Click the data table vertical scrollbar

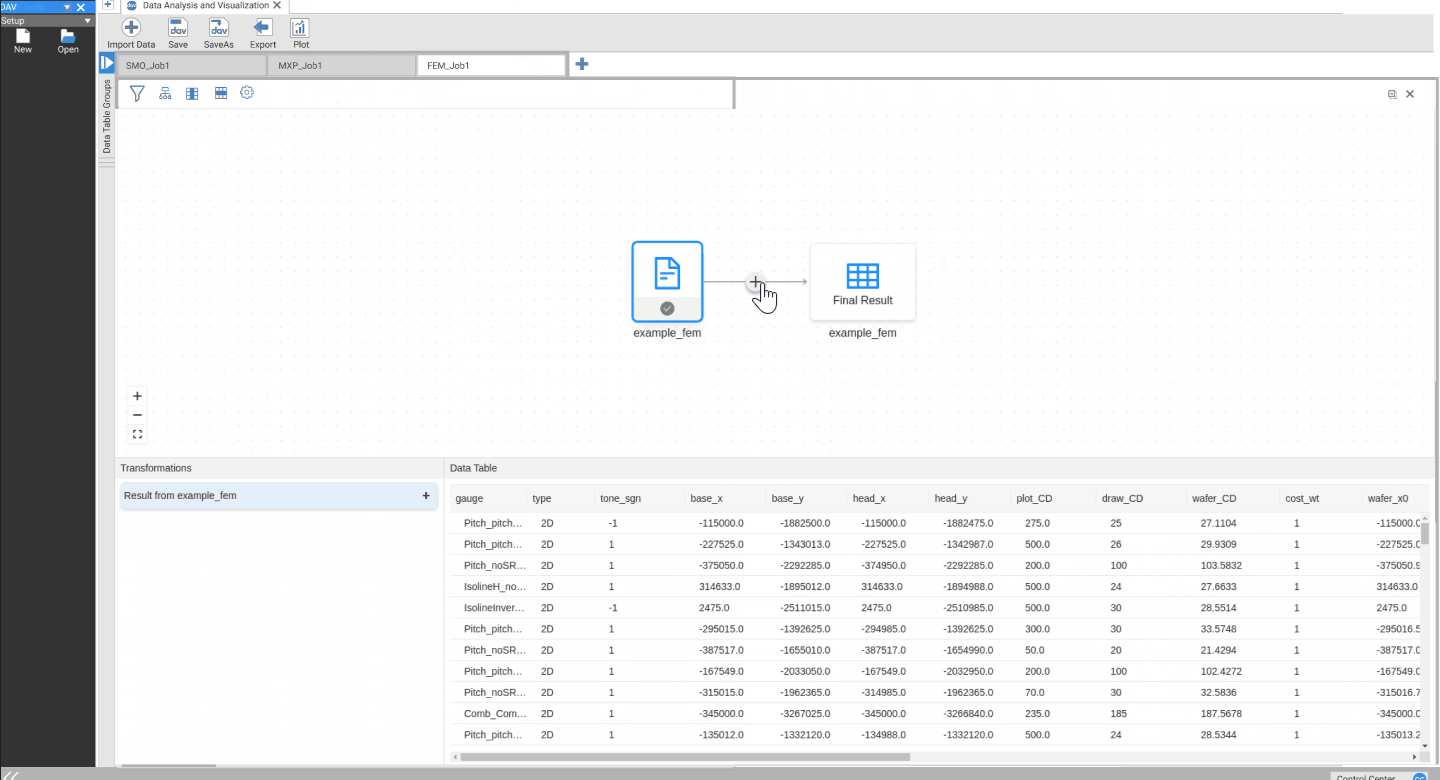tap(1425, 534)
